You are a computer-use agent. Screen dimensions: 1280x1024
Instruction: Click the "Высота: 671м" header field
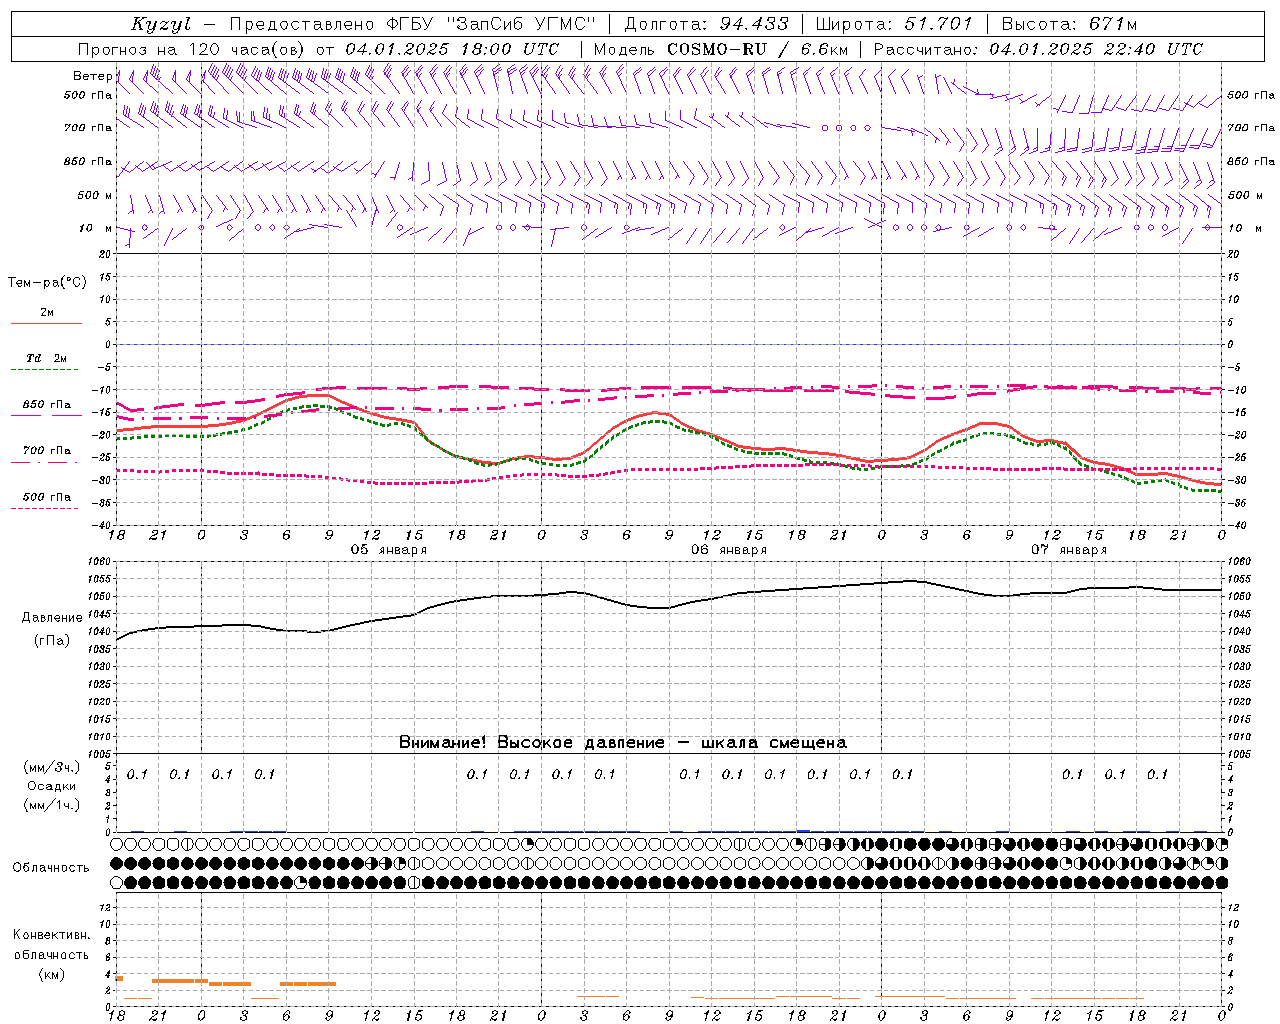(1069, 24)
